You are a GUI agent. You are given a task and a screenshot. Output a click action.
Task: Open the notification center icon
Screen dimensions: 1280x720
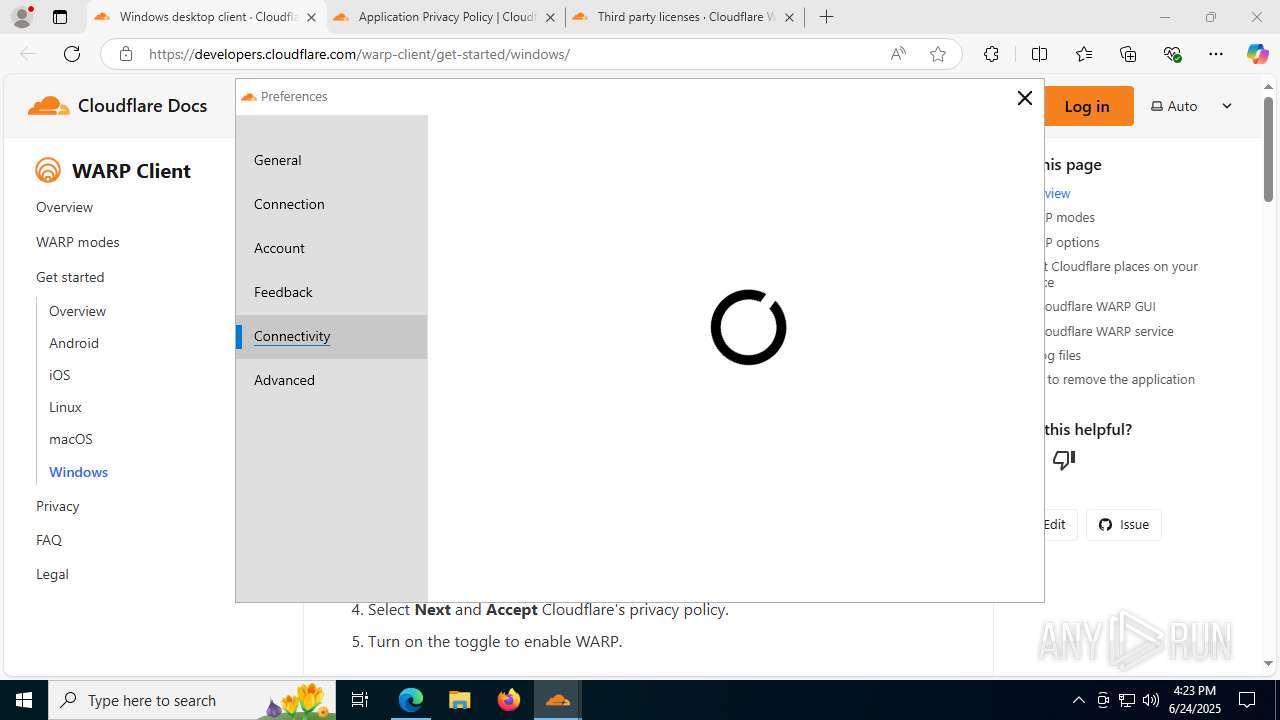point(1247,700)
